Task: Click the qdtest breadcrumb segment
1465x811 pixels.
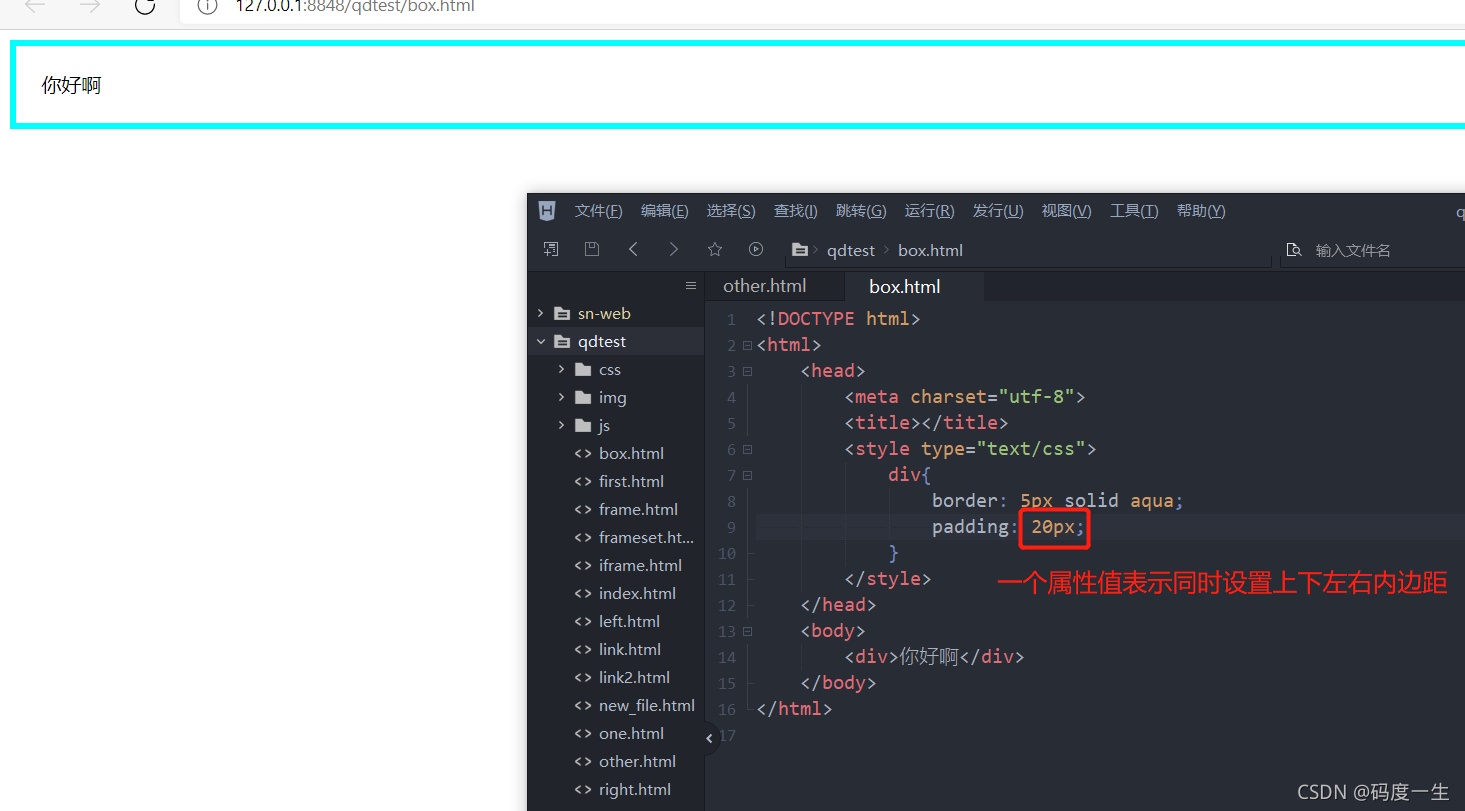Action: point(851,251)
